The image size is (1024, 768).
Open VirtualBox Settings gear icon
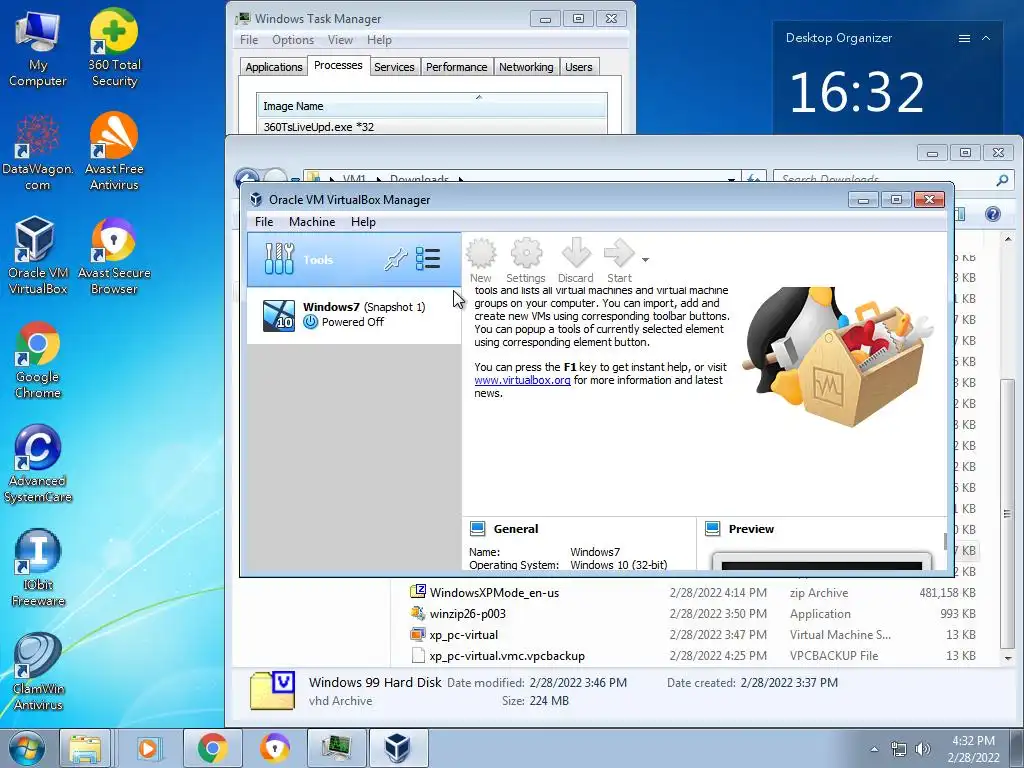pos(526,261)
